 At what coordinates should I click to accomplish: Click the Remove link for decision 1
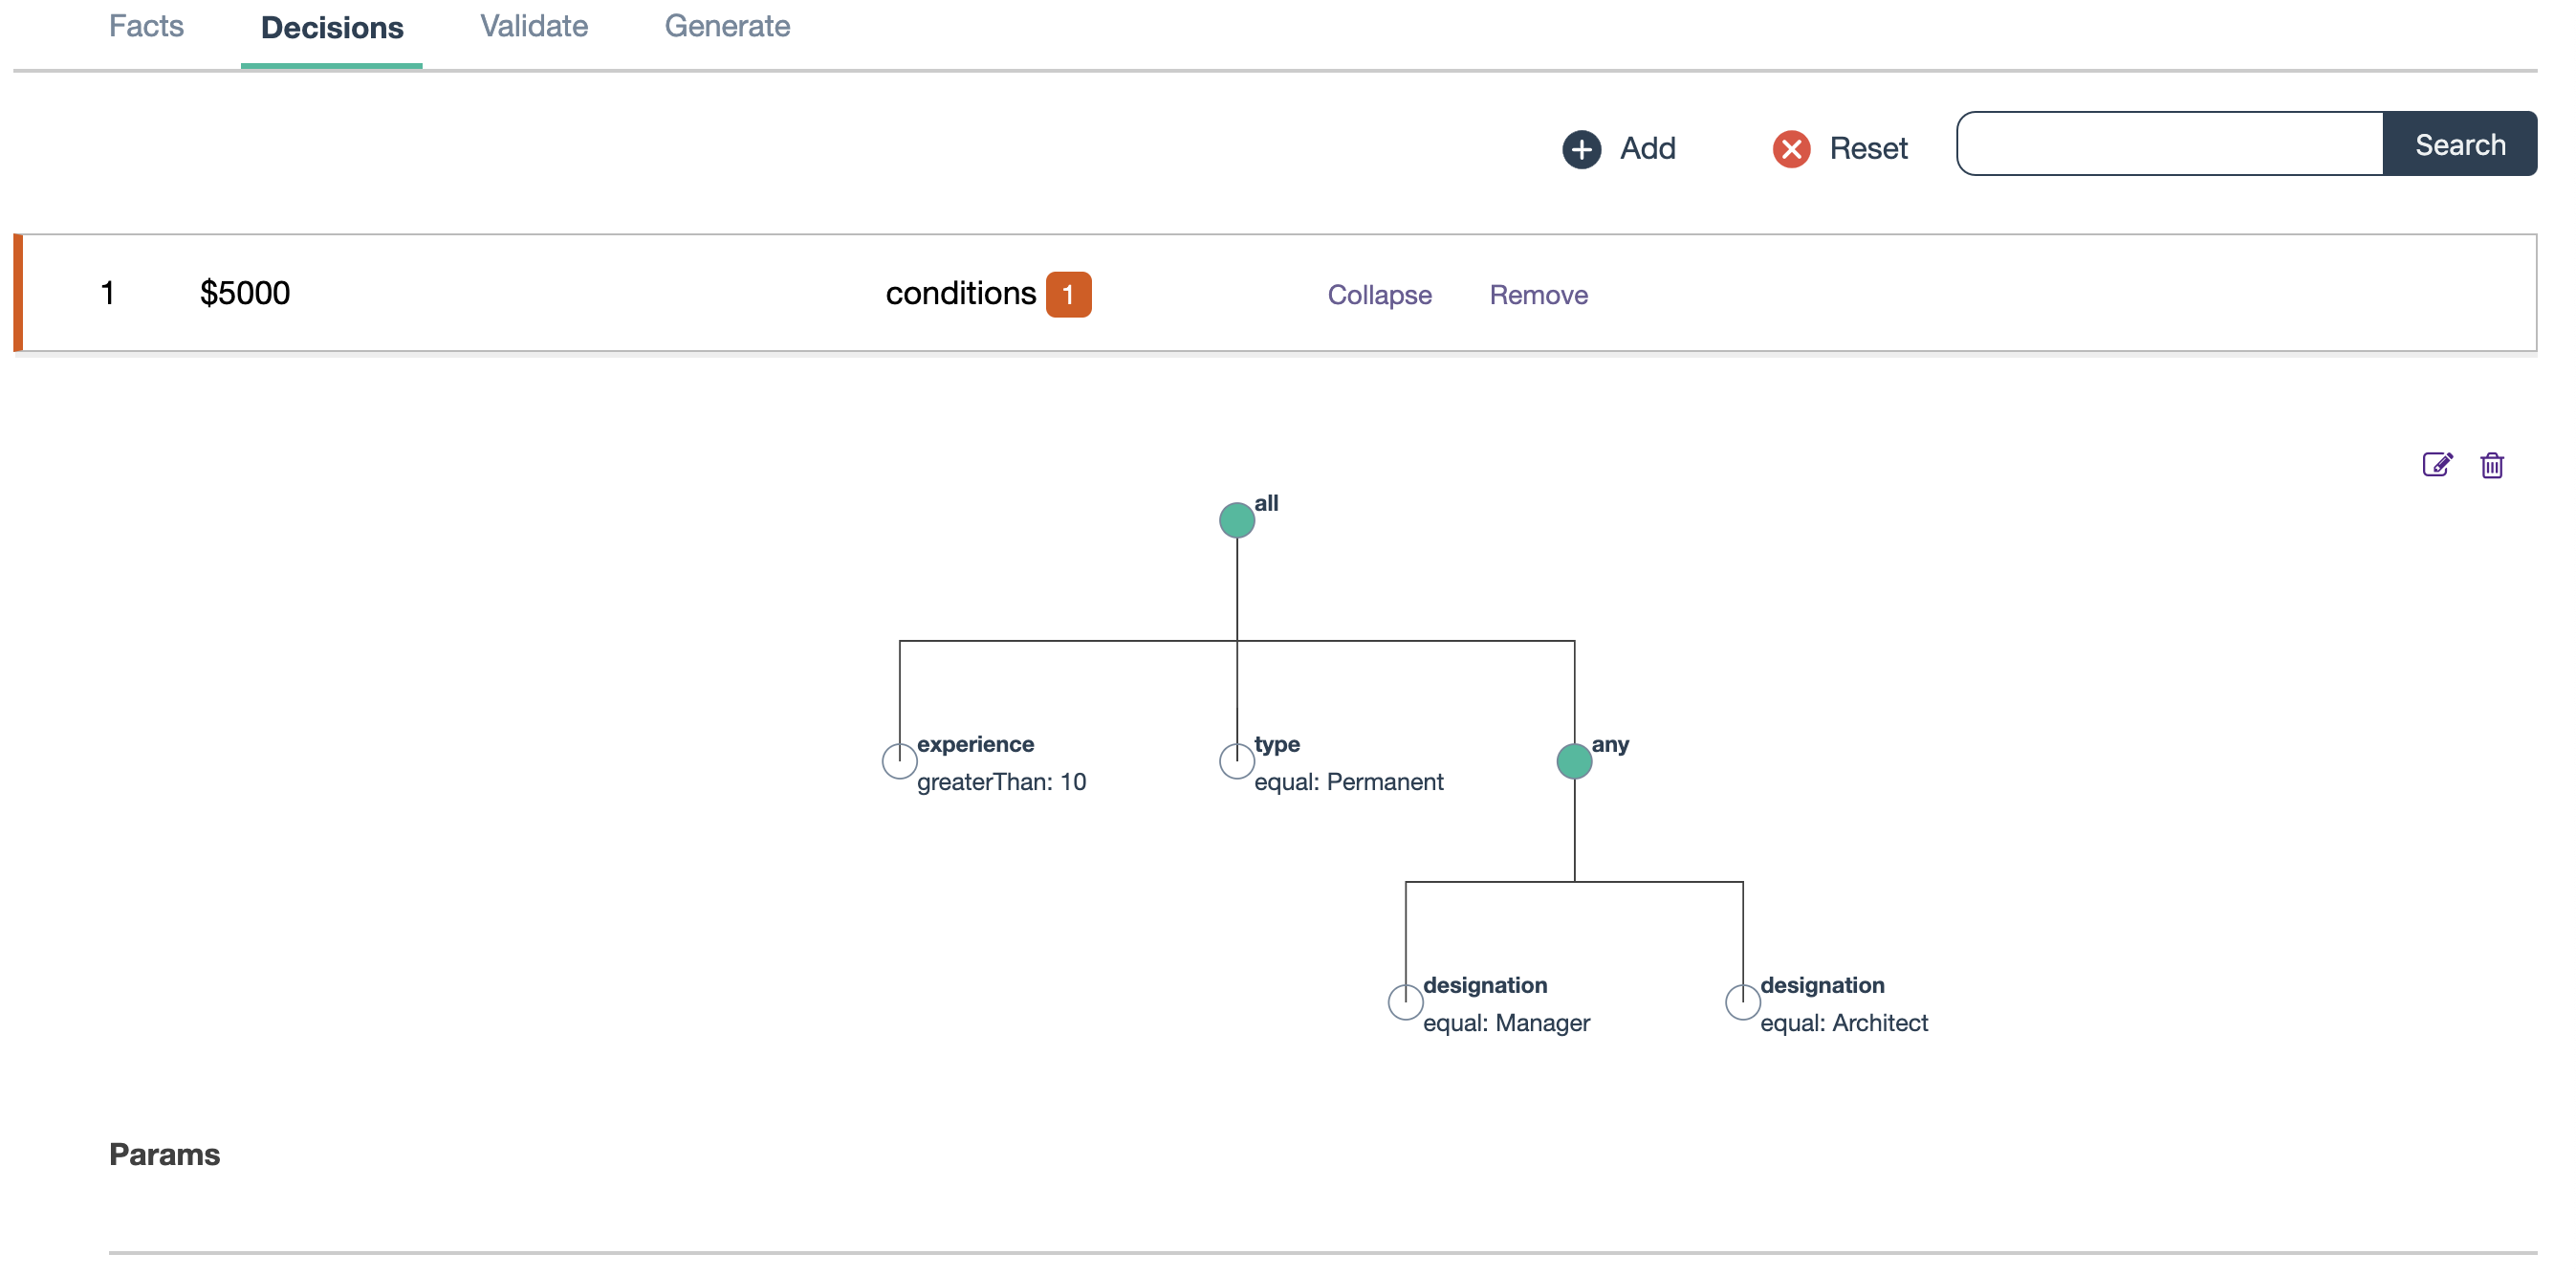point(1538,295)
